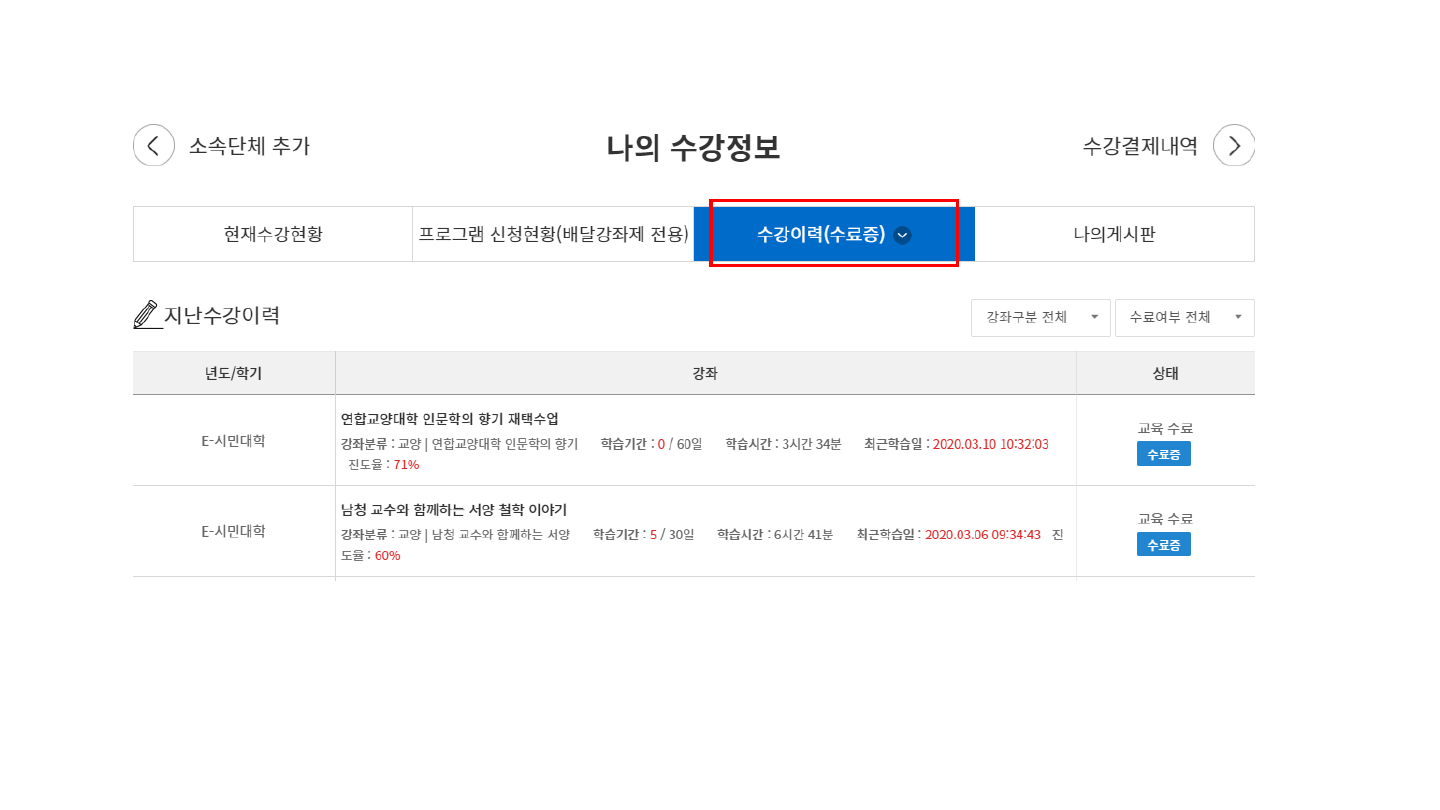The width and height of the screenshot is (1440, 810).
Task: Expand the 강좌구분 전체 dropdown
Action: pyautogui.click(x=1040, y=318)
